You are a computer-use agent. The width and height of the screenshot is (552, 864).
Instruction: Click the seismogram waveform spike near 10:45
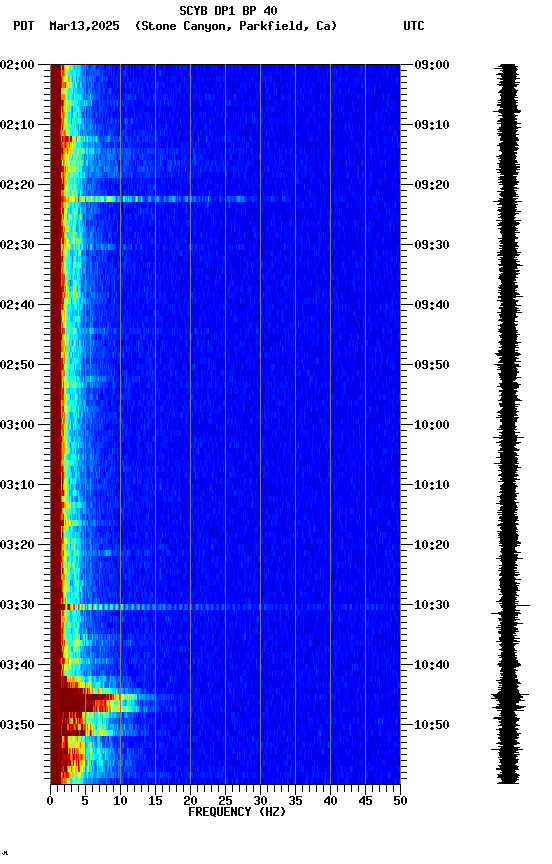(510, 697)
